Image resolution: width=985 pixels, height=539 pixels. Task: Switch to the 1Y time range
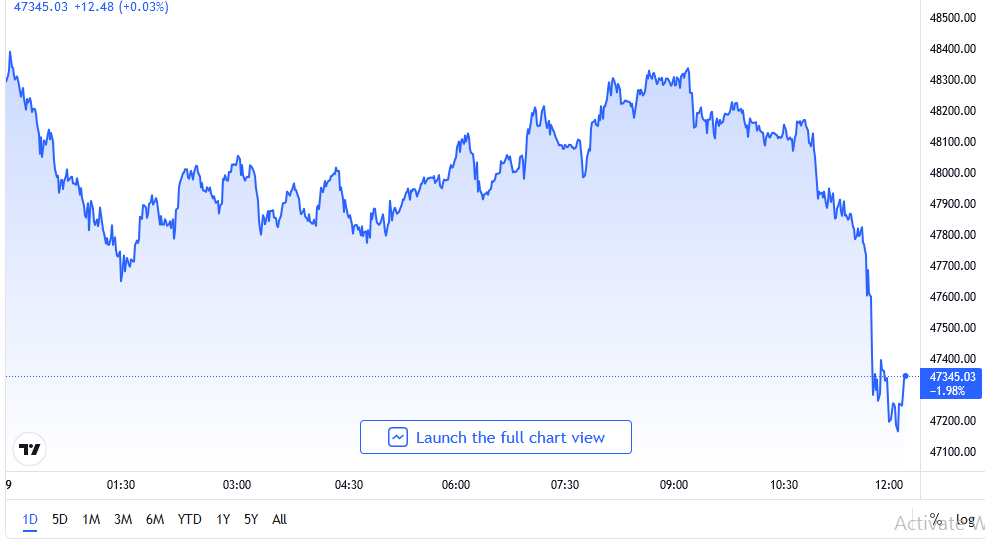coord(223,519)
